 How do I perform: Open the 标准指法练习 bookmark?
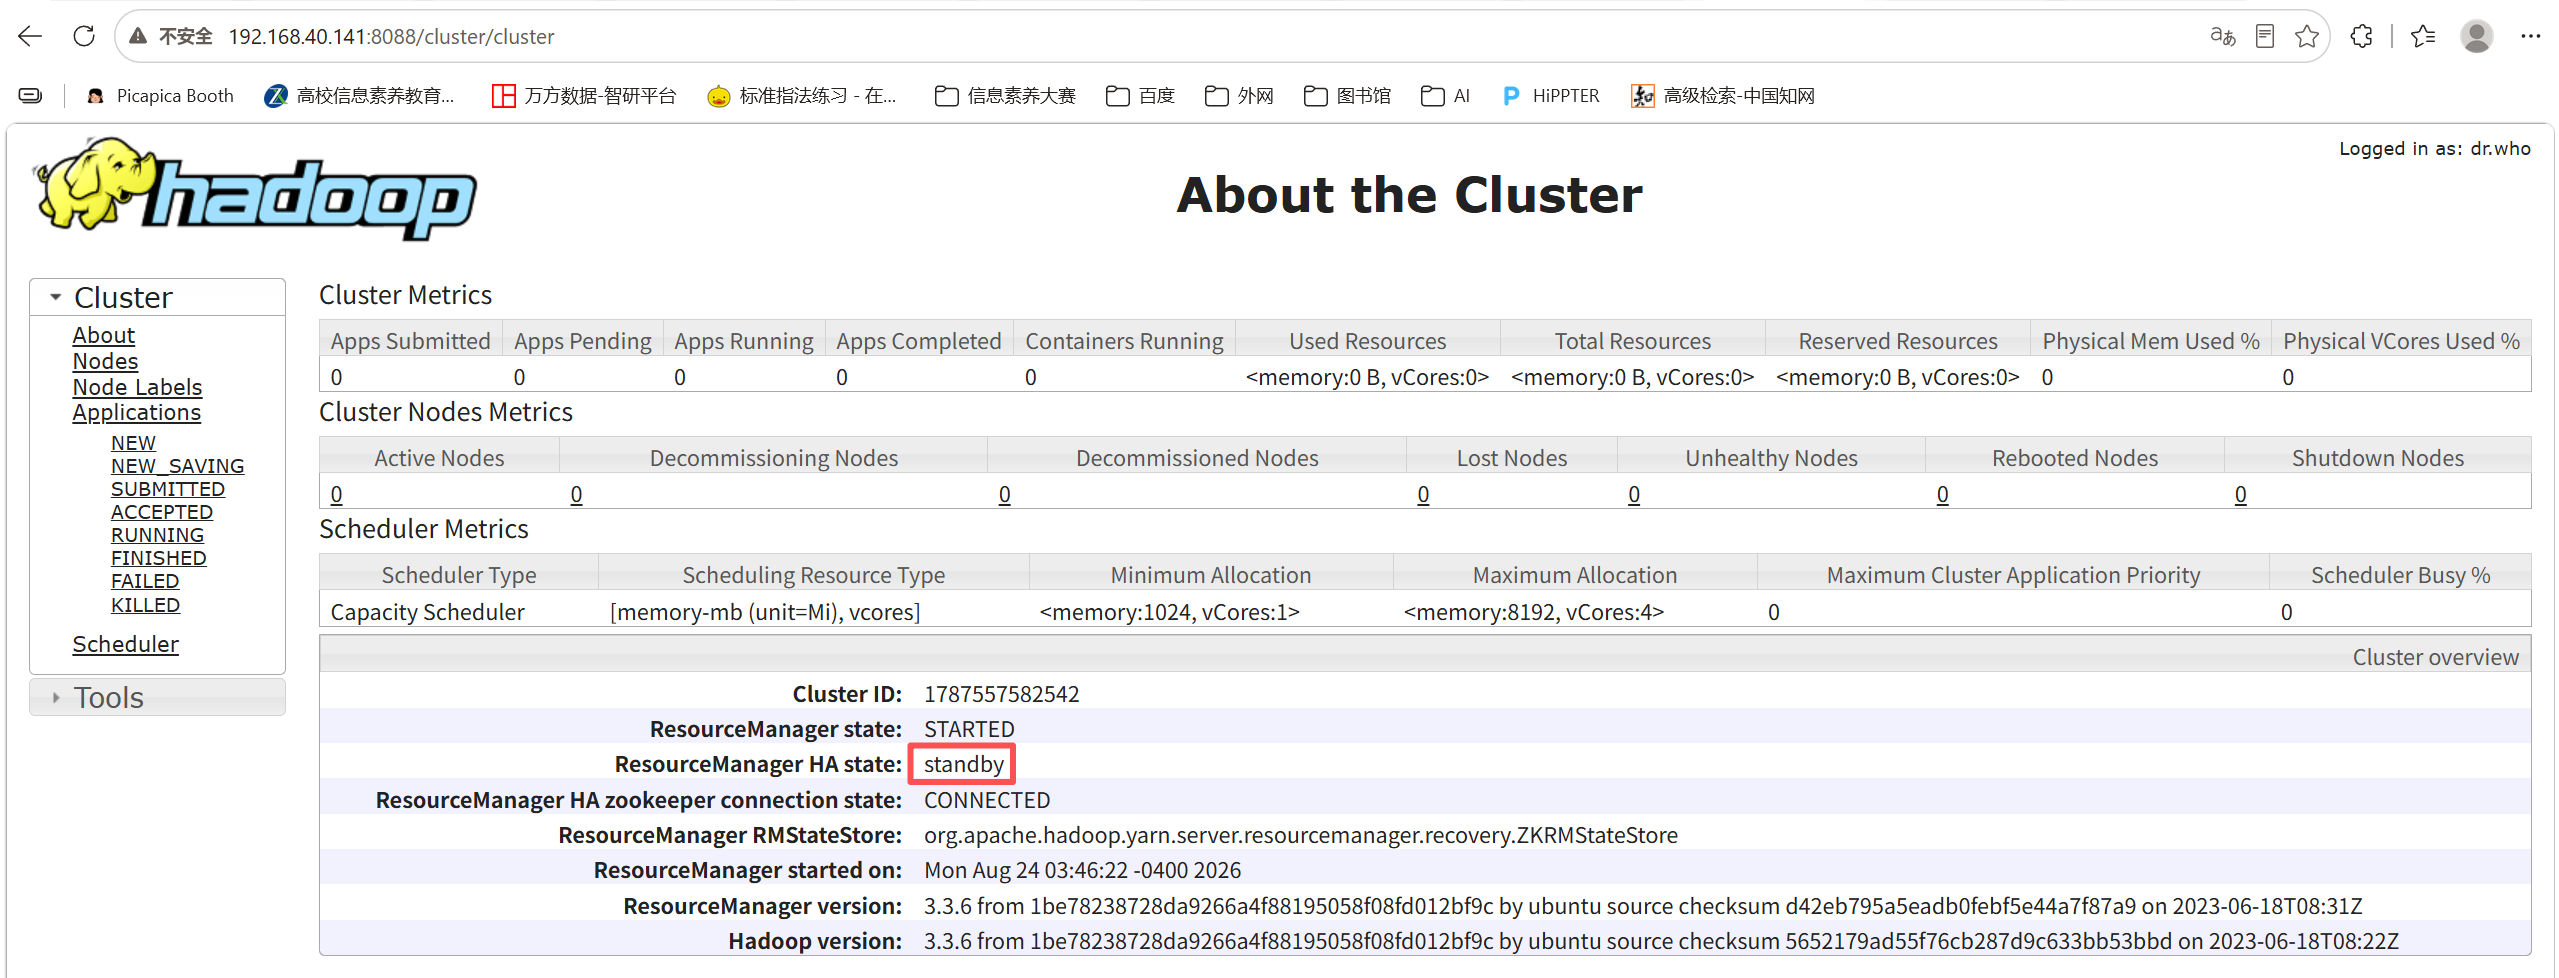802,96
